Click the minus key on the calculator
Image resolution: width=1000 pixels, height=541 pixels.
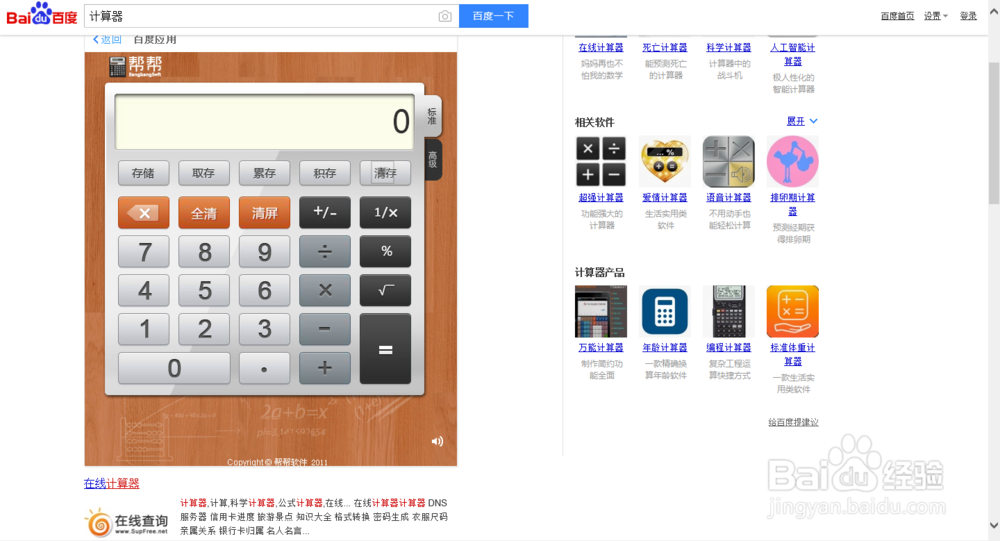325,329
